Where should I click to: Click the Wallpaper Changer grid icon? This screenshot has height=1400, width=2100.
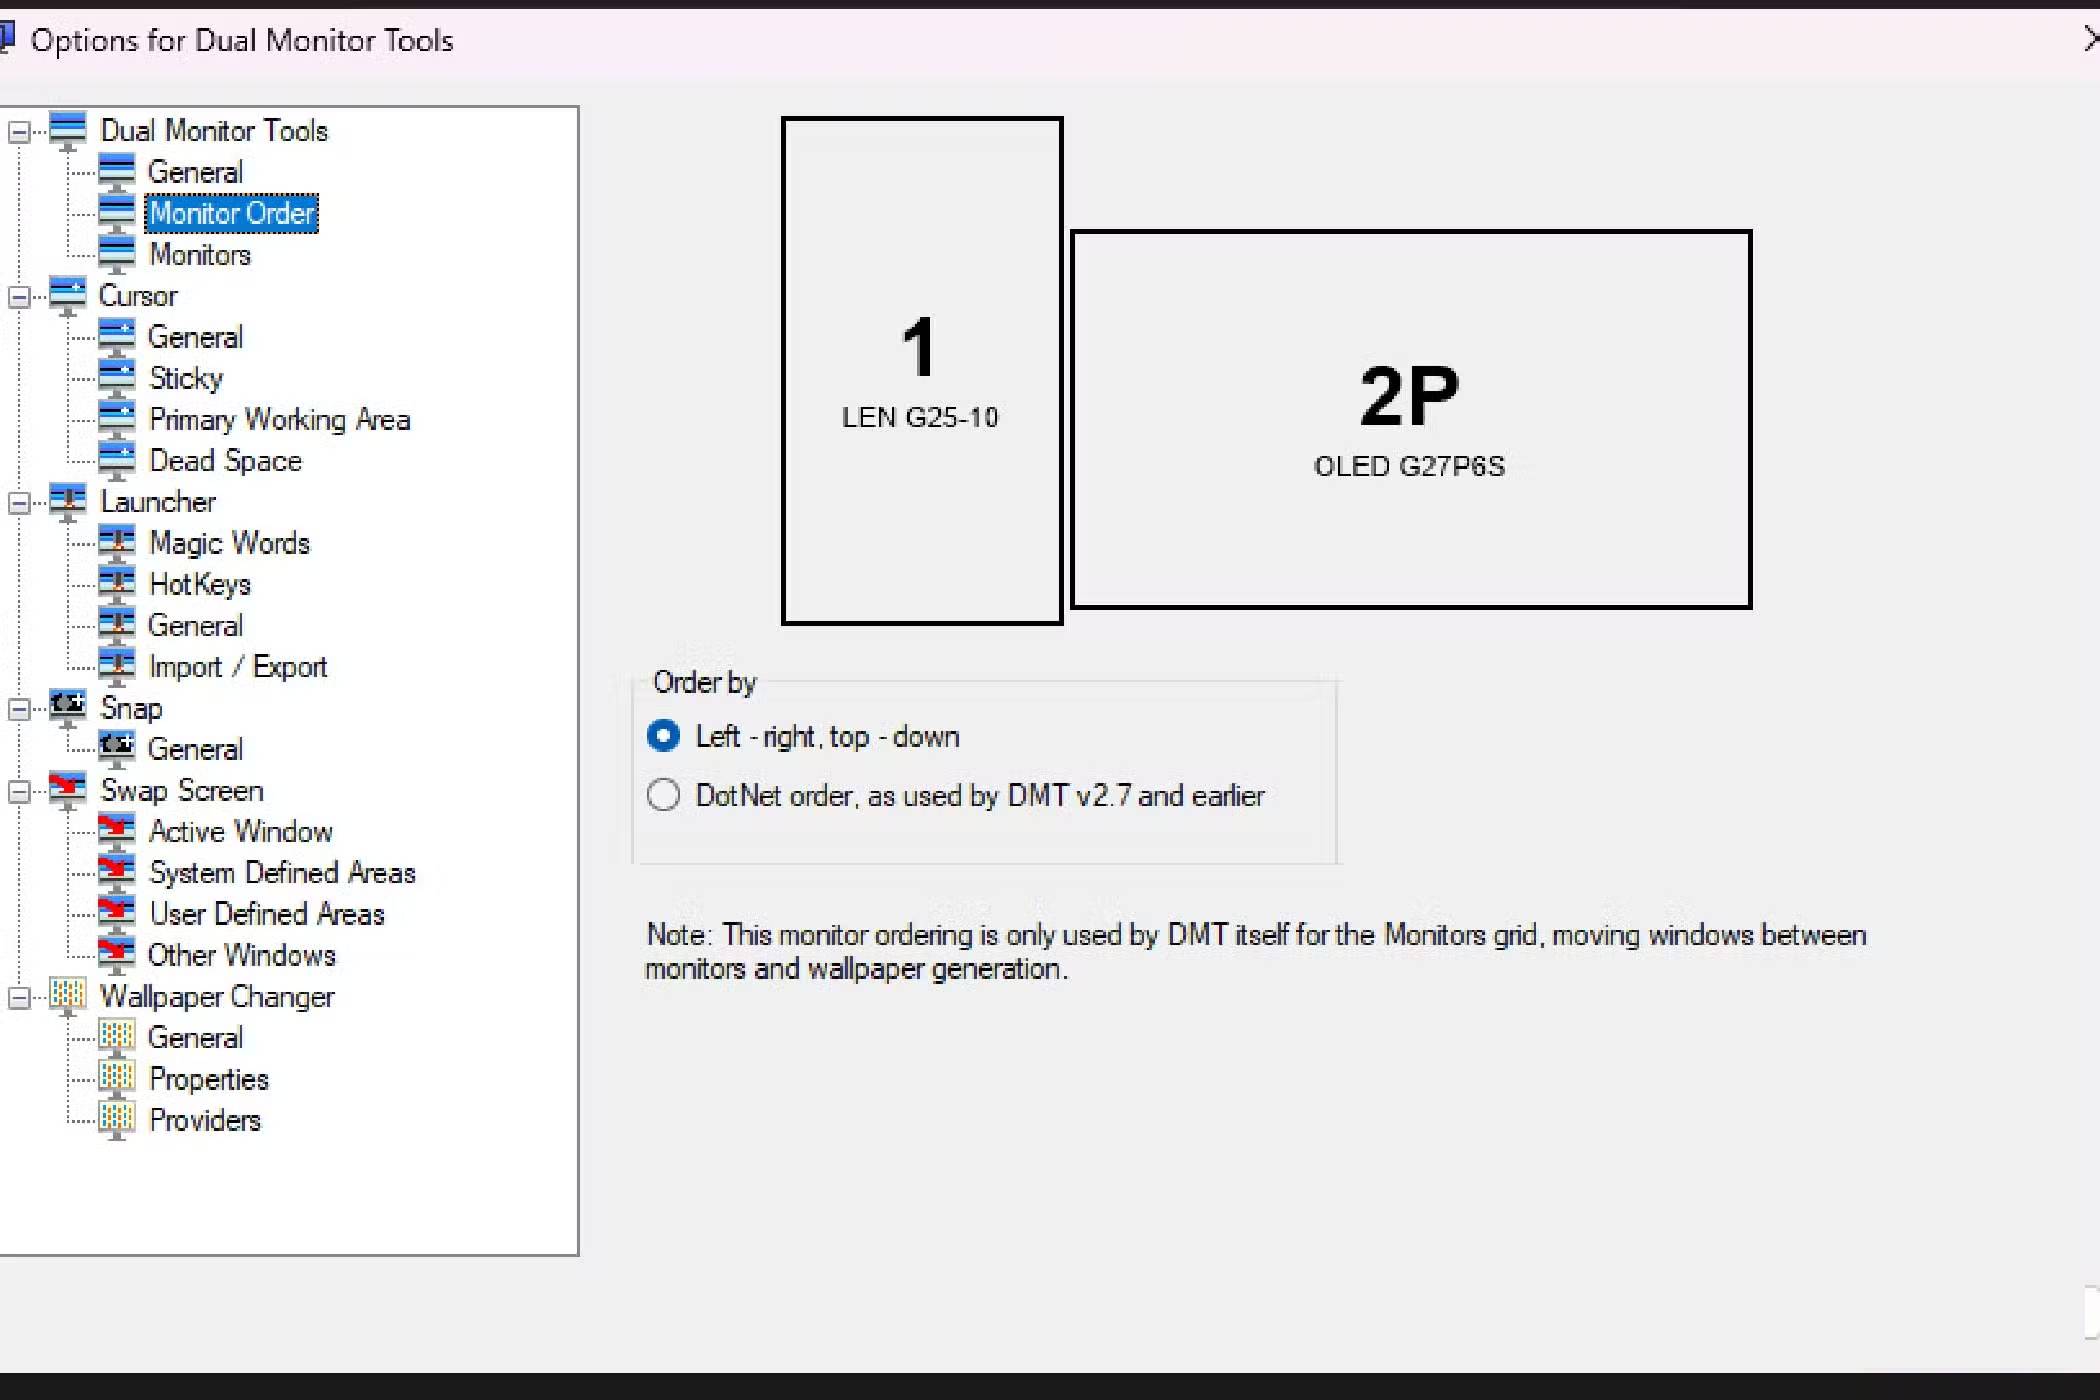point(67,995)
